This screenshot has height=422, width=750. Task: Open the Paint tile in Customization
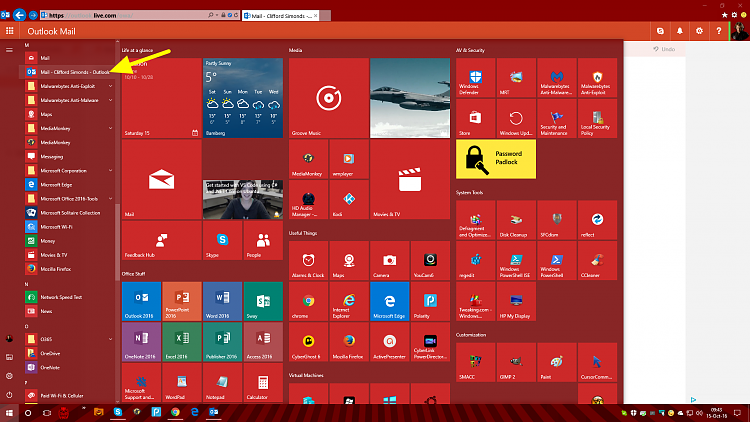pos(557,362)
